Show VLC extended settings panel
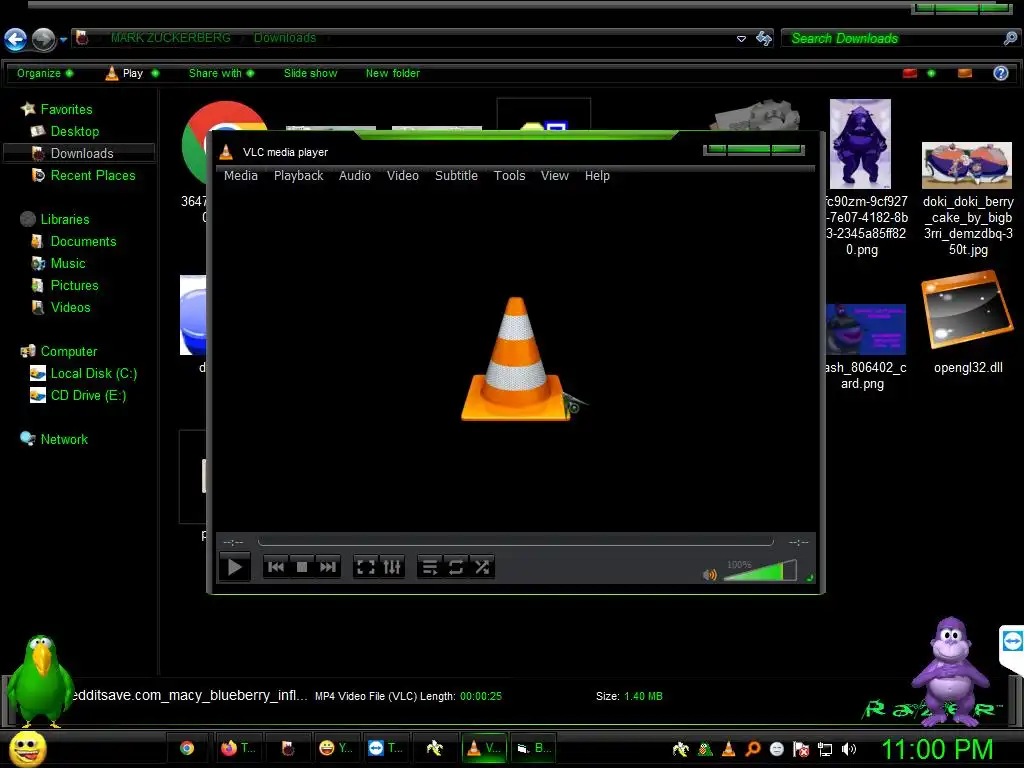Screen dimensions: 1024x768 (x=392, y=567)
